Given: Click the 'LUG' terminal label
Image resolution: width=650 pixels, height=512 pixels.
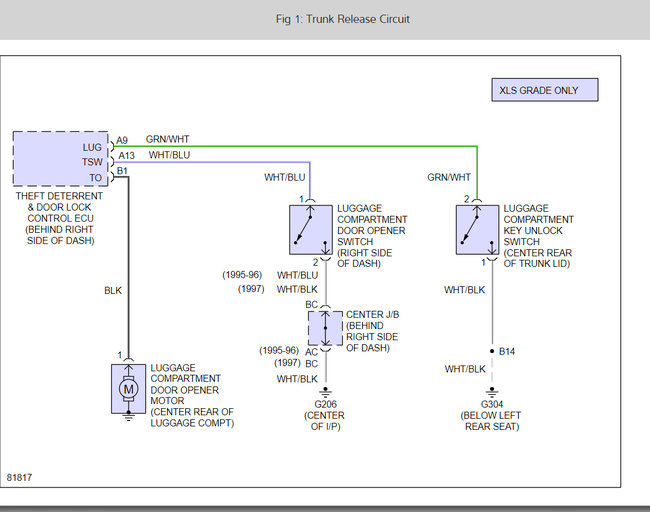Looking at the screenshot, I should tap(92, 148).
